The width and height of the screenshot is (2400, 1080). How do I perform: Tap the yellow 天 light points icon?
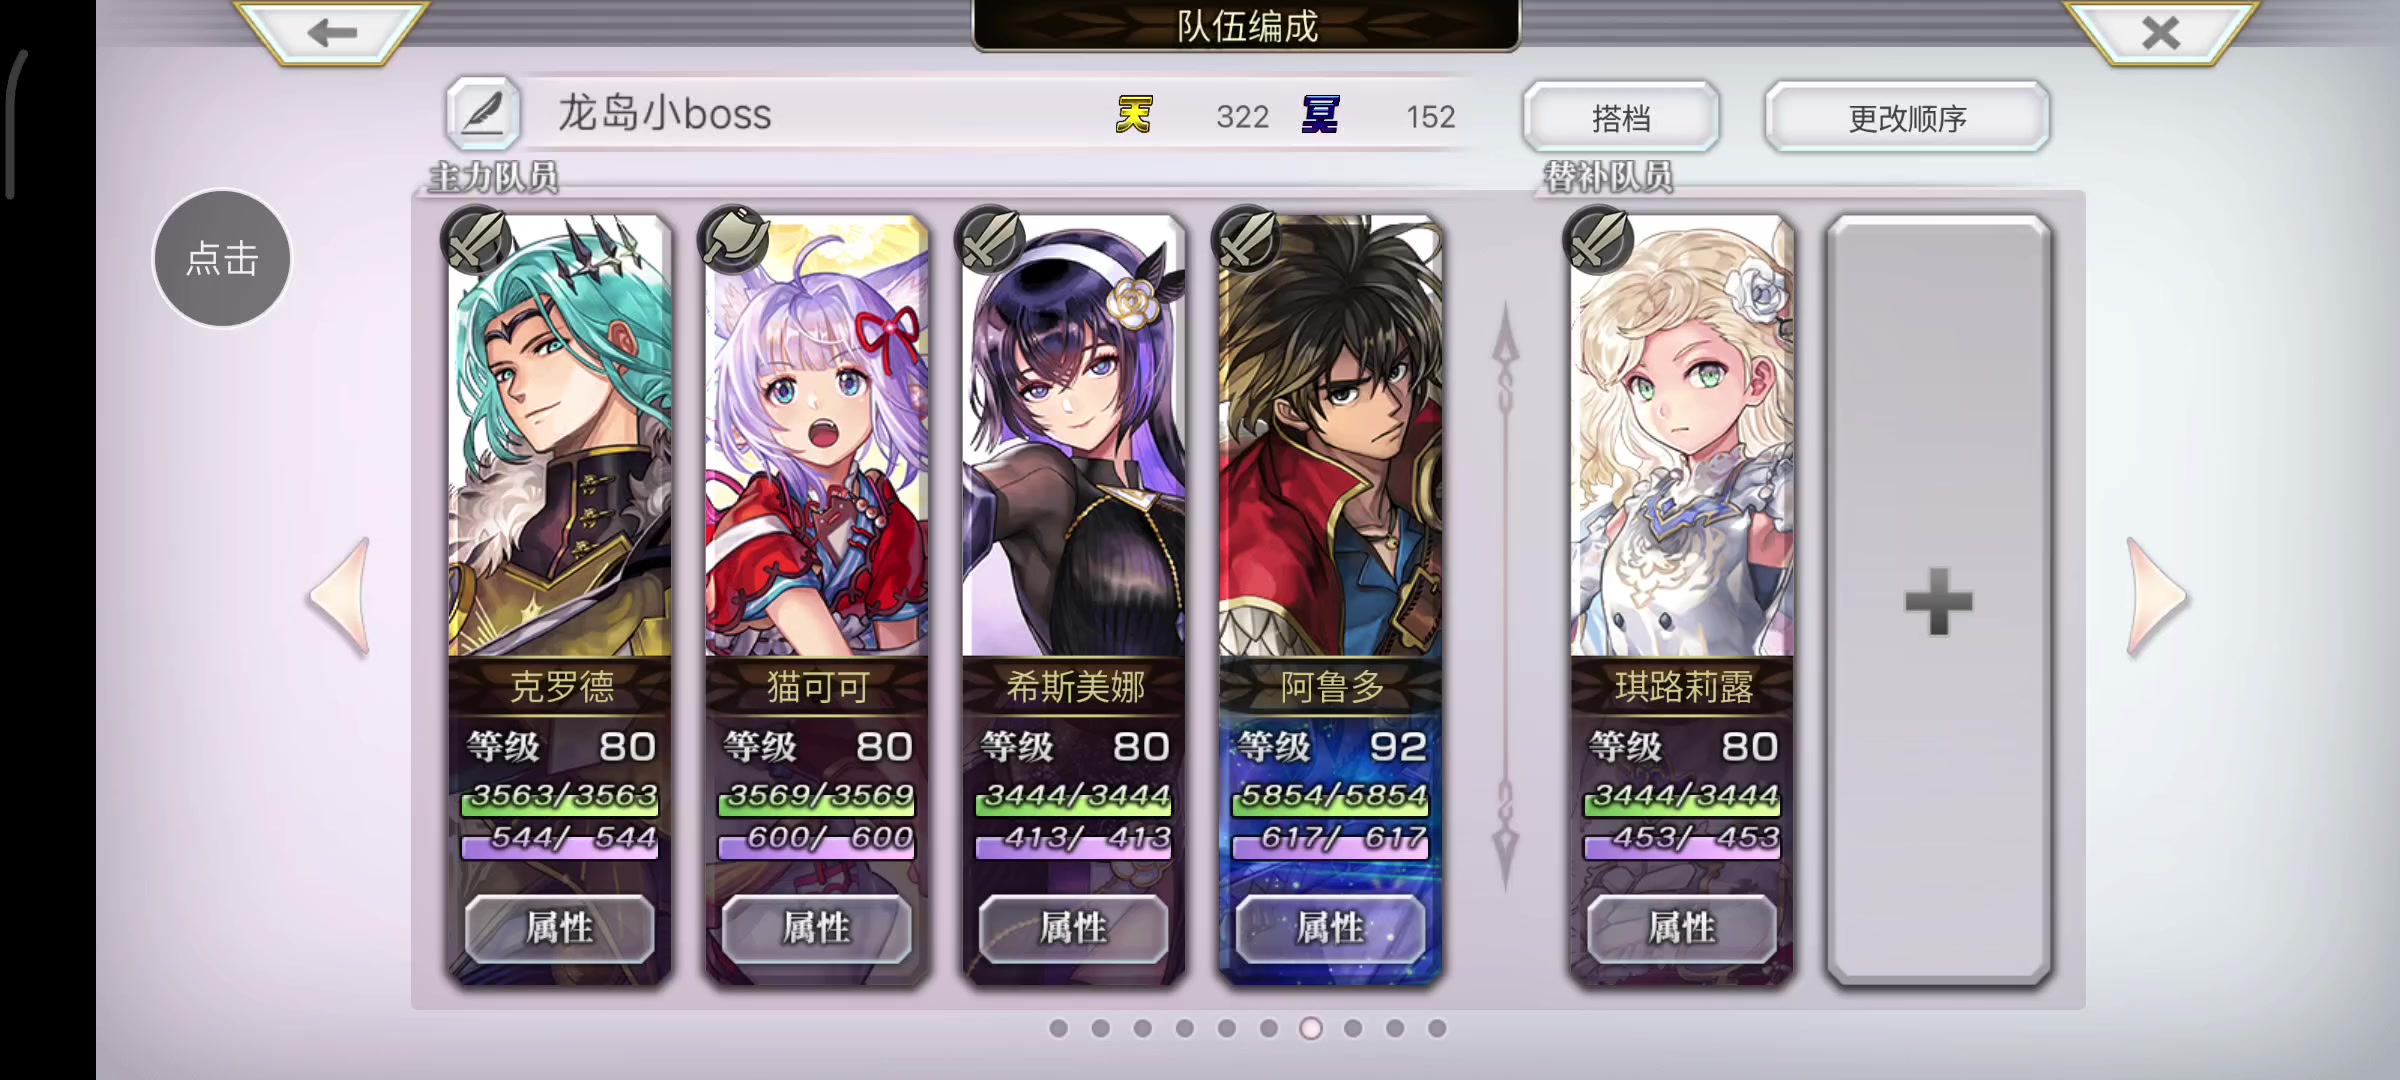(1134, 115)
